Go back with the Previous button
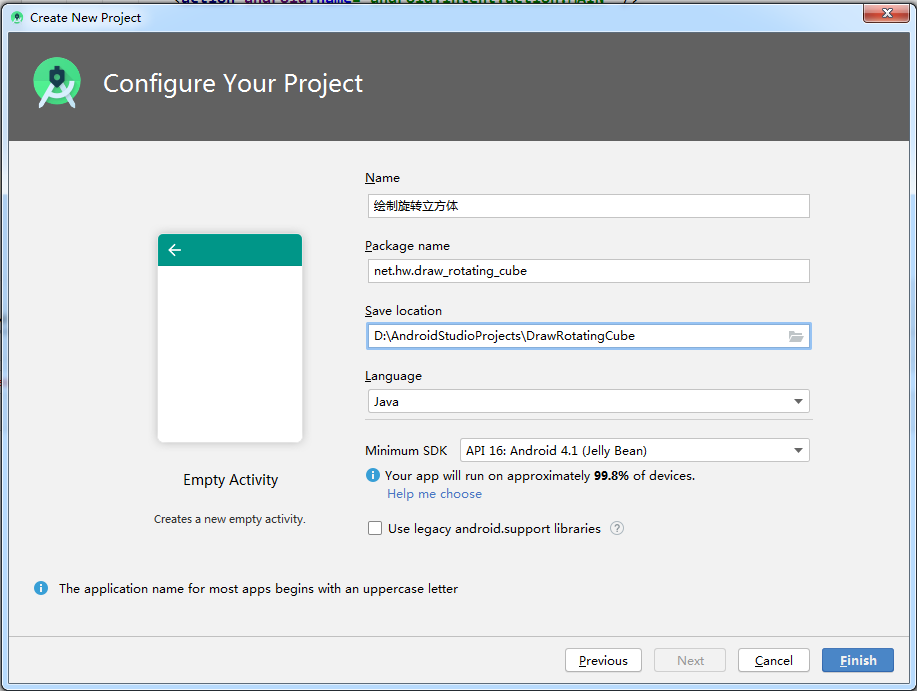 coord(603,660)
